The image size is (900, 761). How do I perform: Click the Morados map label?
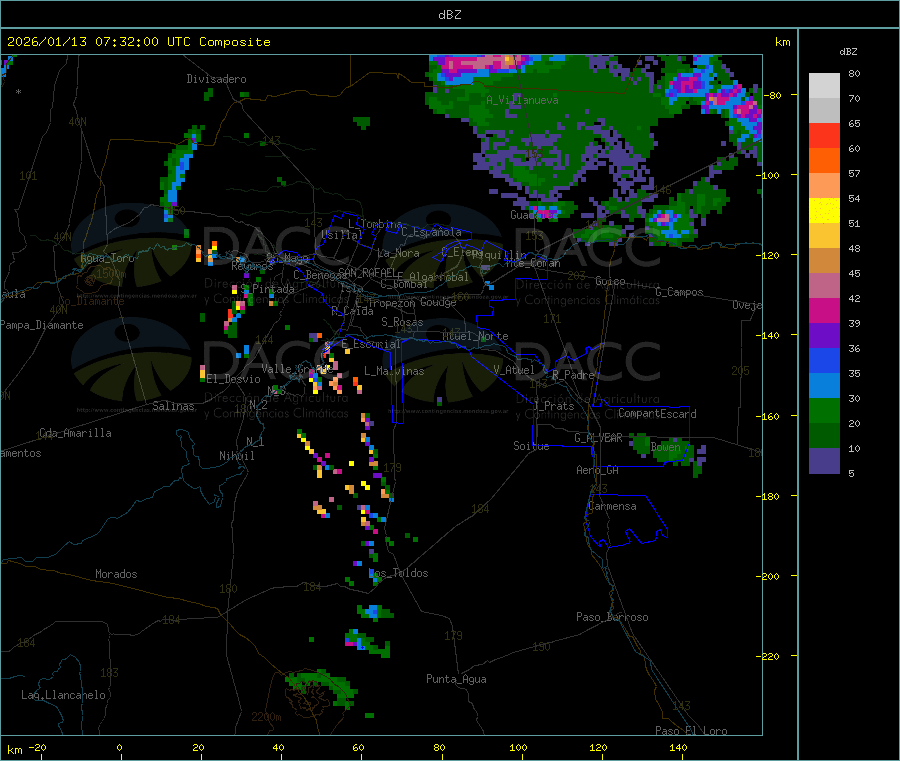[116, 574]
